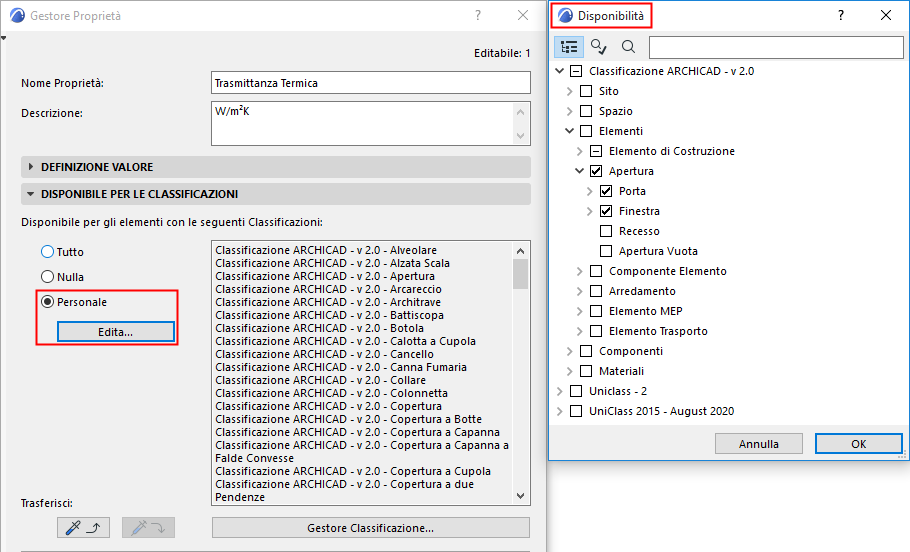Viewport: 910px width, 552px height.
Task: Click Annulla in Disponibilità dialog
Action: [x=759, y=444]
